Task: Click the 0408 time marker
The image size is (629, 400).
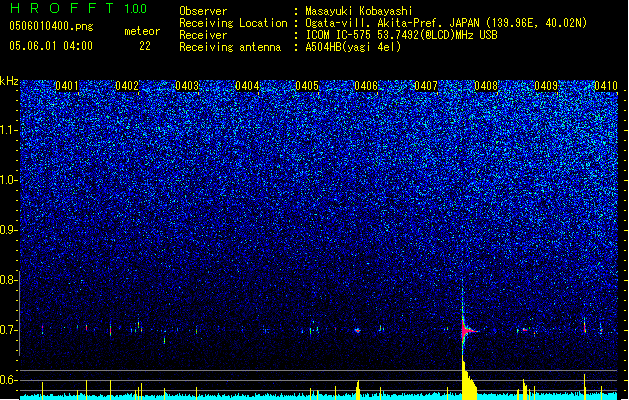Action: coord(486,86)
